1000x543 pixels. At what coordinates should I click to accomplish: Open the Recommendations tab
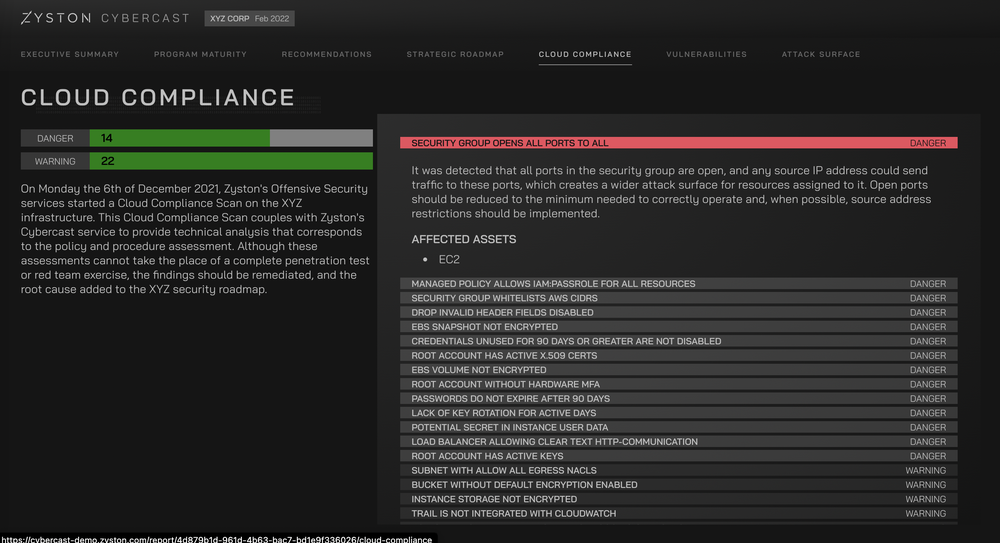coord(327,54)
